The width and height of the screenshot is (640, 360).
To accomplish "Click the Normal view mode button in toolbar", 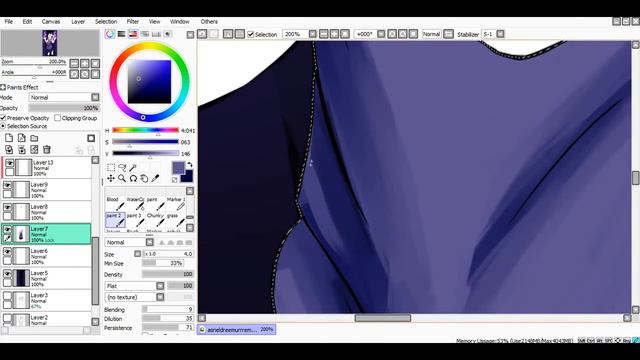I will 431,34.
